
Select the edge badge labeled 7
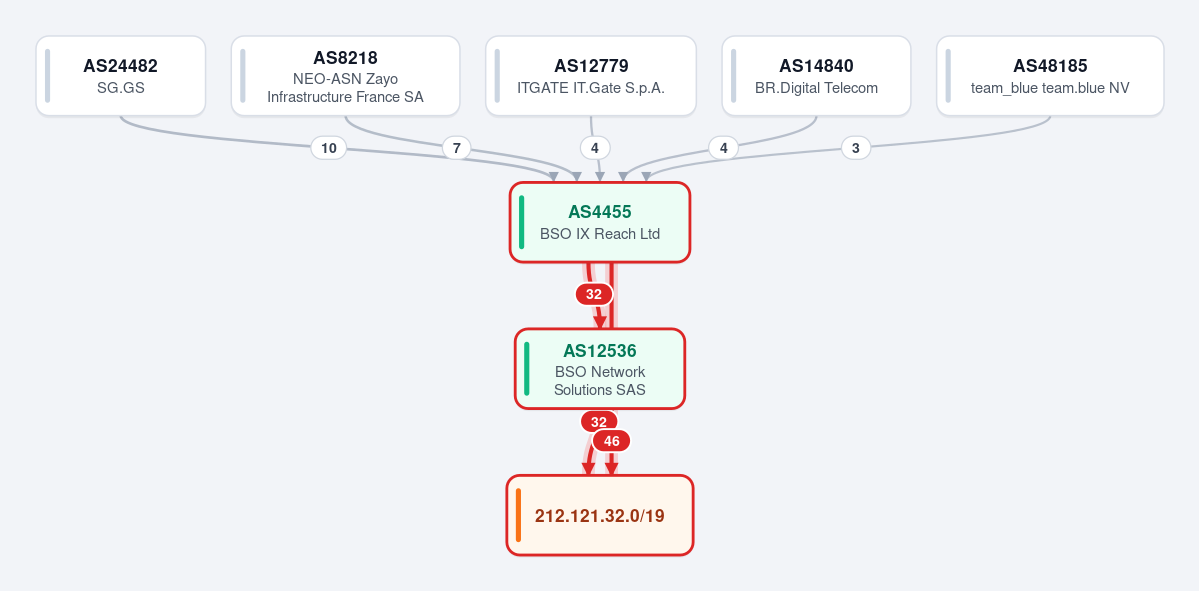click(457, 148)
